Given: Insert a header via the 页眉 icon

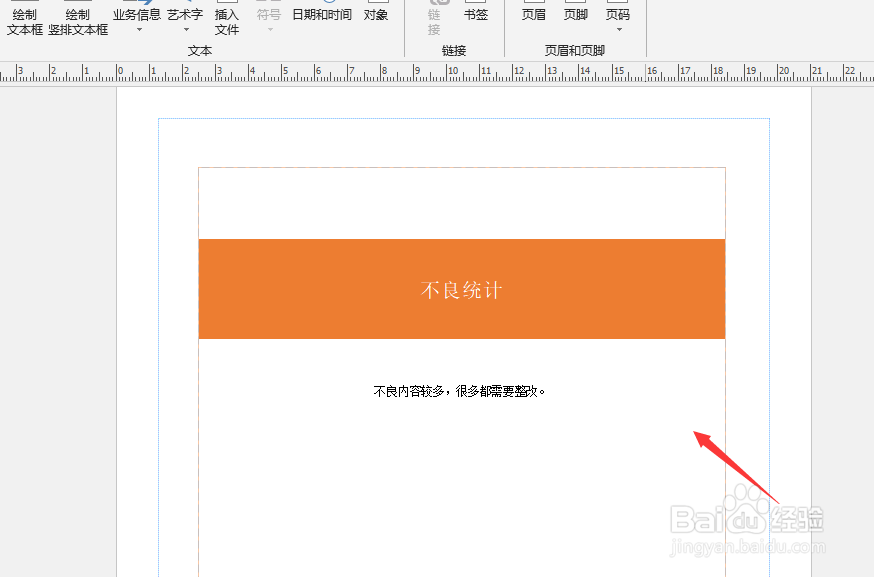Looking at the screenshot, I should (x=534, y=14).
